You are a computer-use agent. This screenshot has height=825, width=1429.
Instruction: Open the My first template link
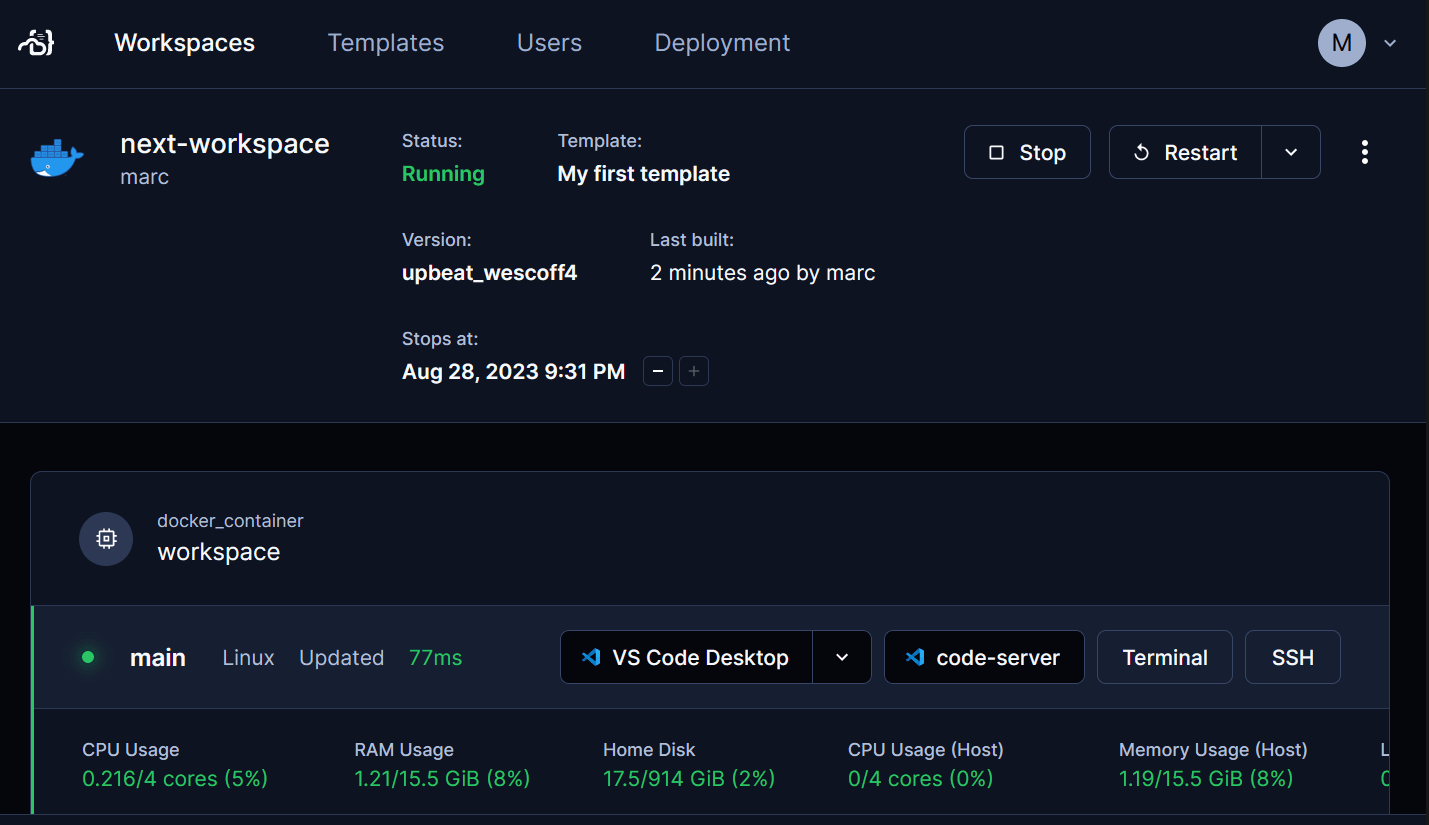(x=643, y=174)
